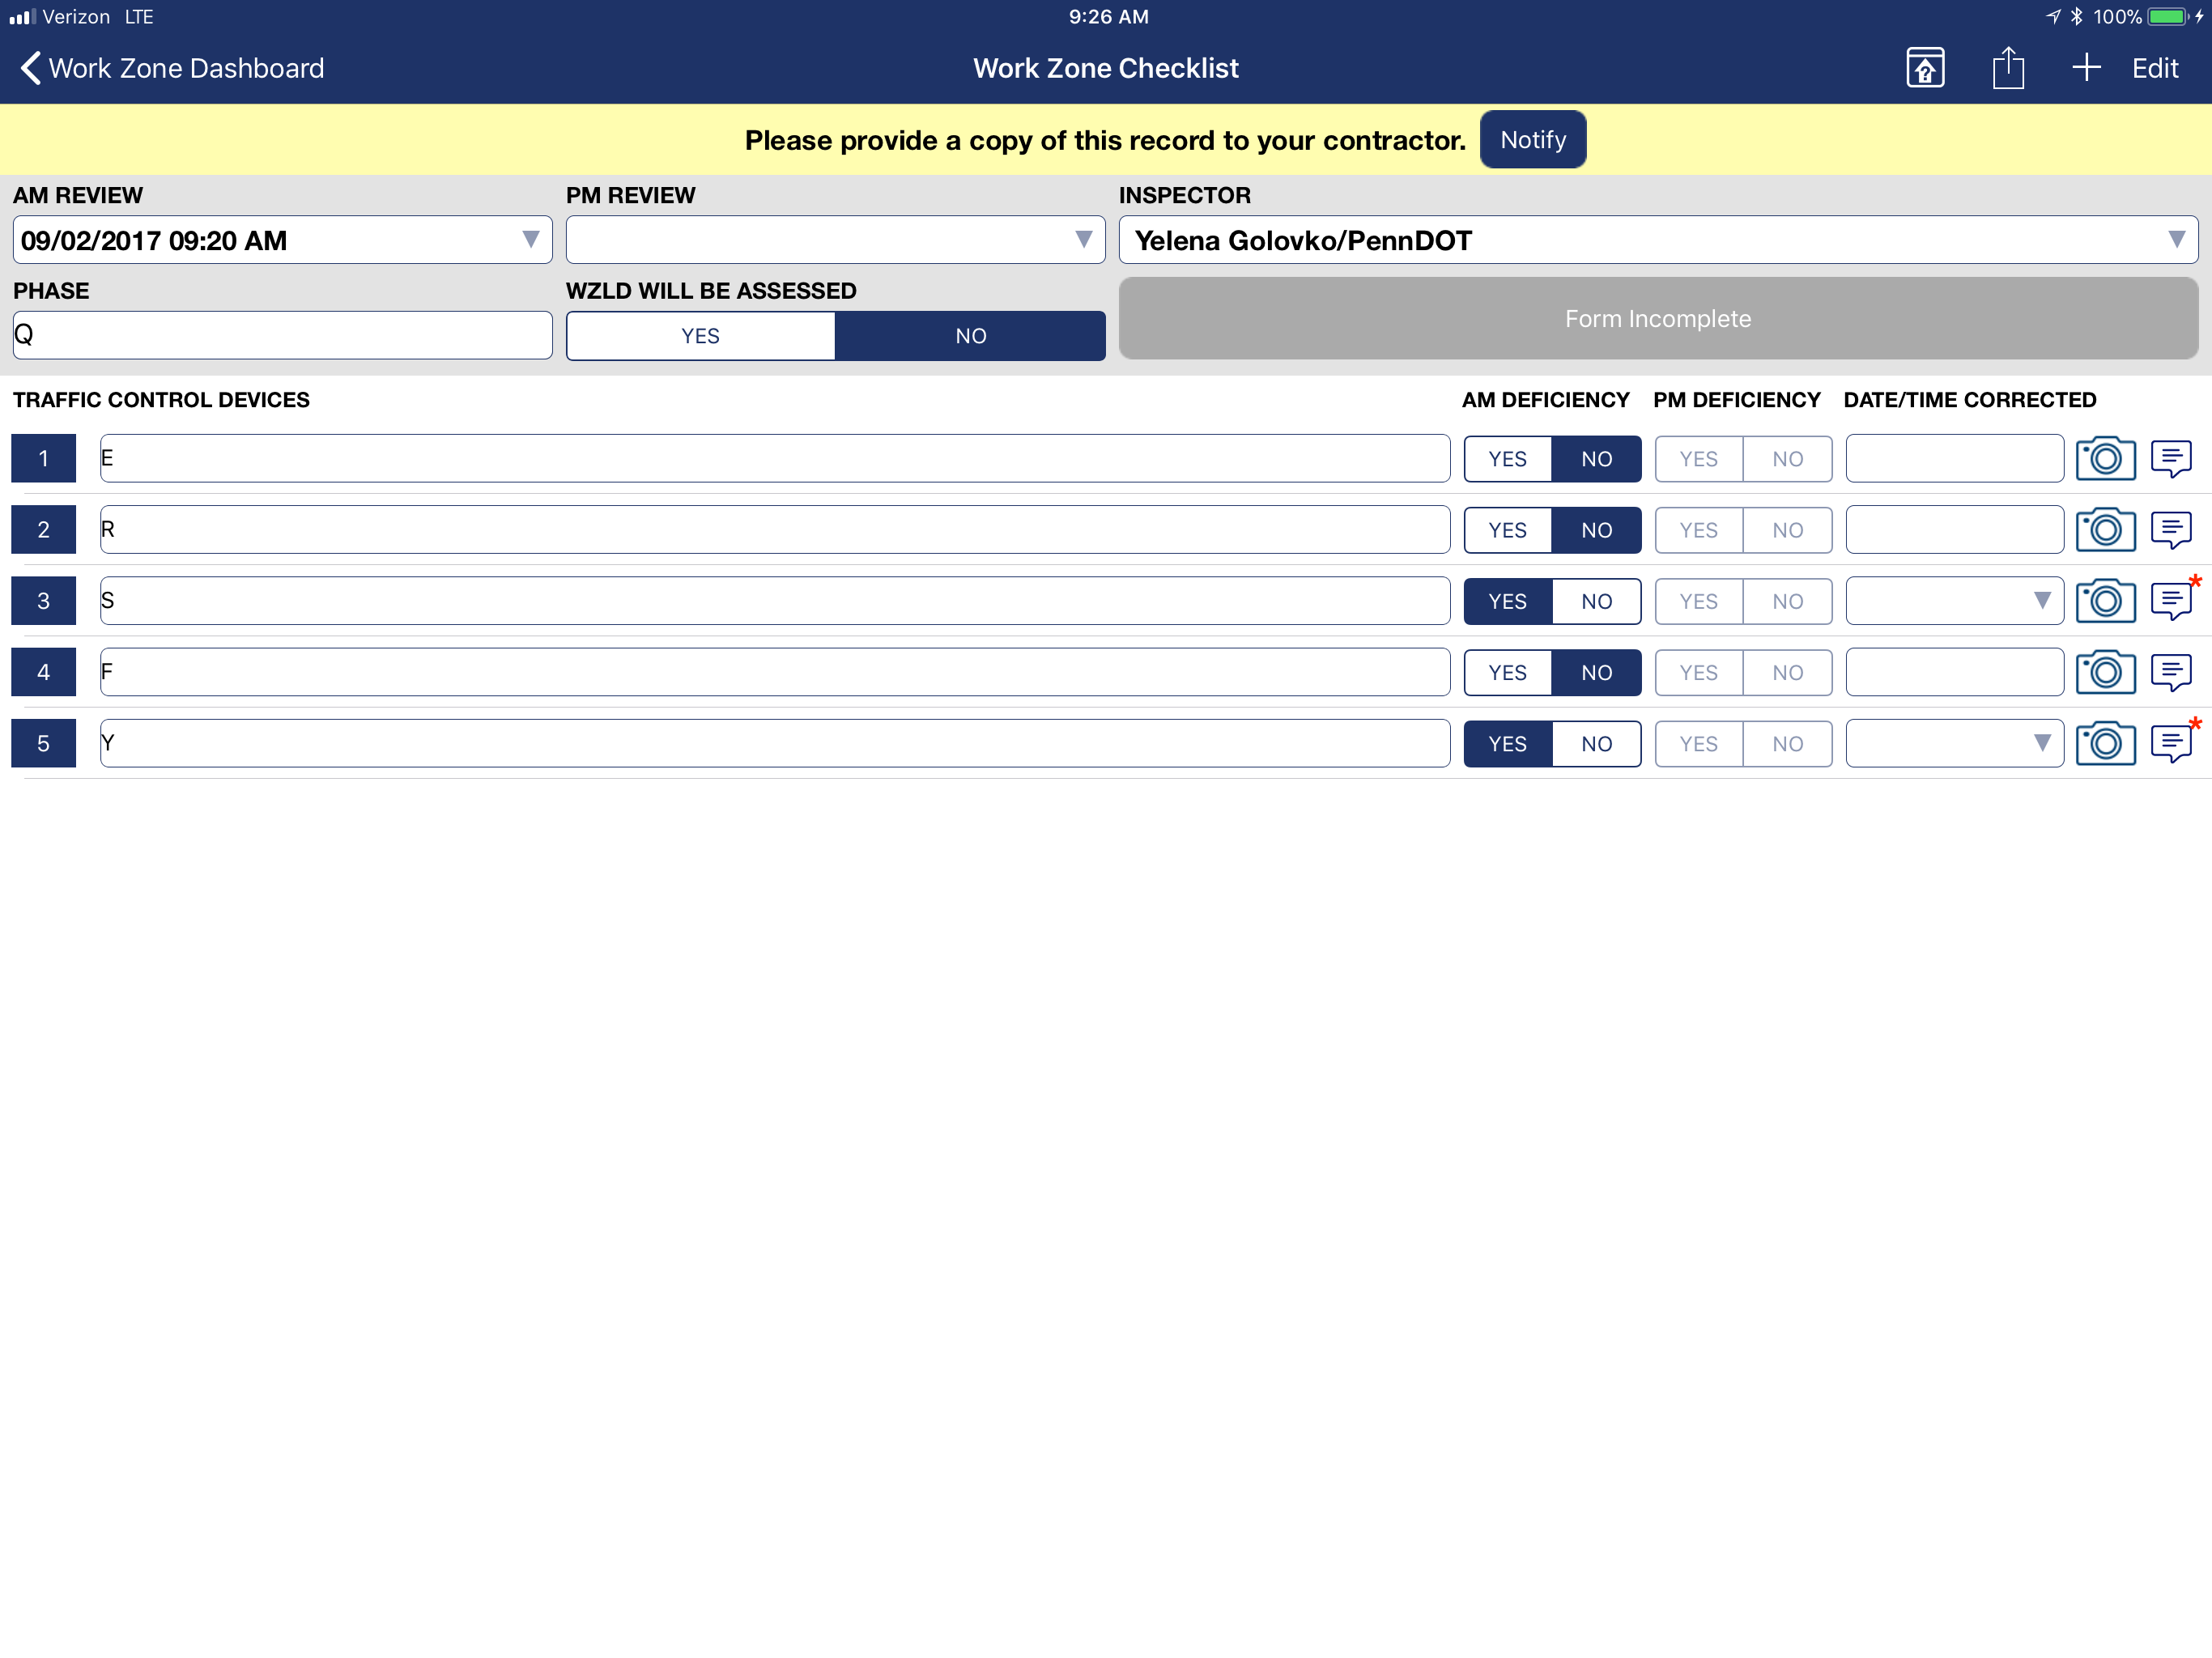This screenshot has width=2212, height=1658.
Task: Set row 4 PM Deficiency to YES
Action: (1698, 672)
